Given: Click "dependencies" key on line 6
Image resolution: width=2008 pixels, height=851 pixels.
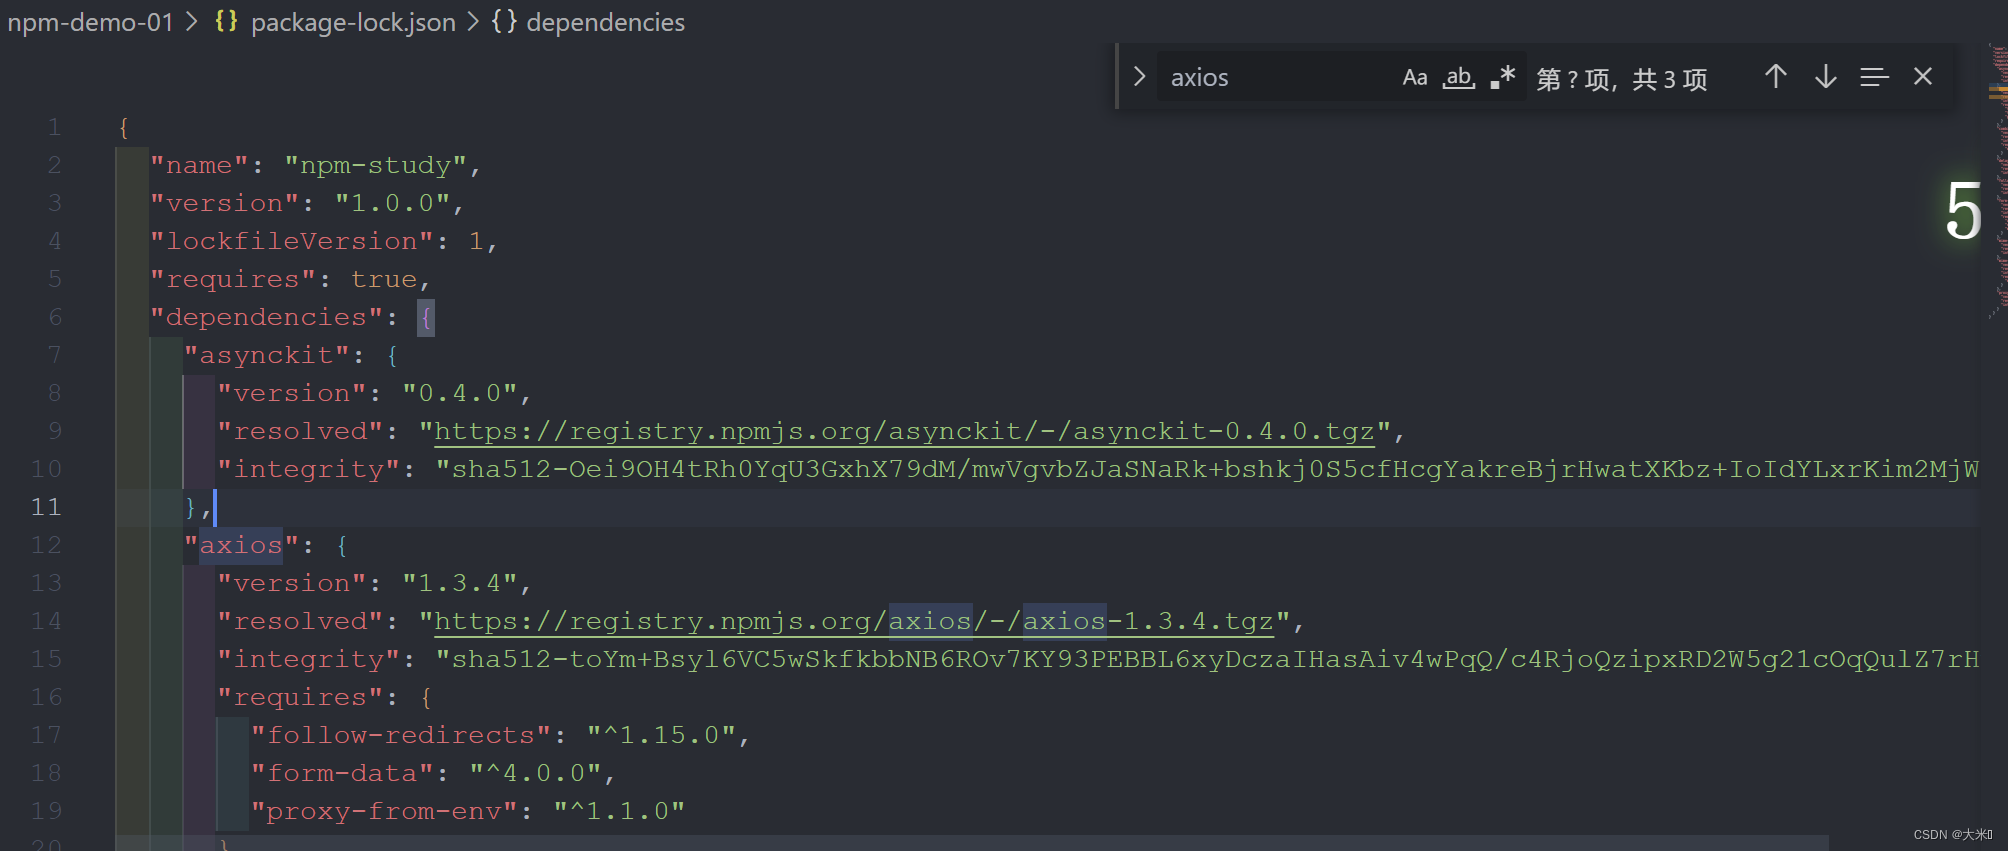Looking at the screenshot, I should pos(267,317).
